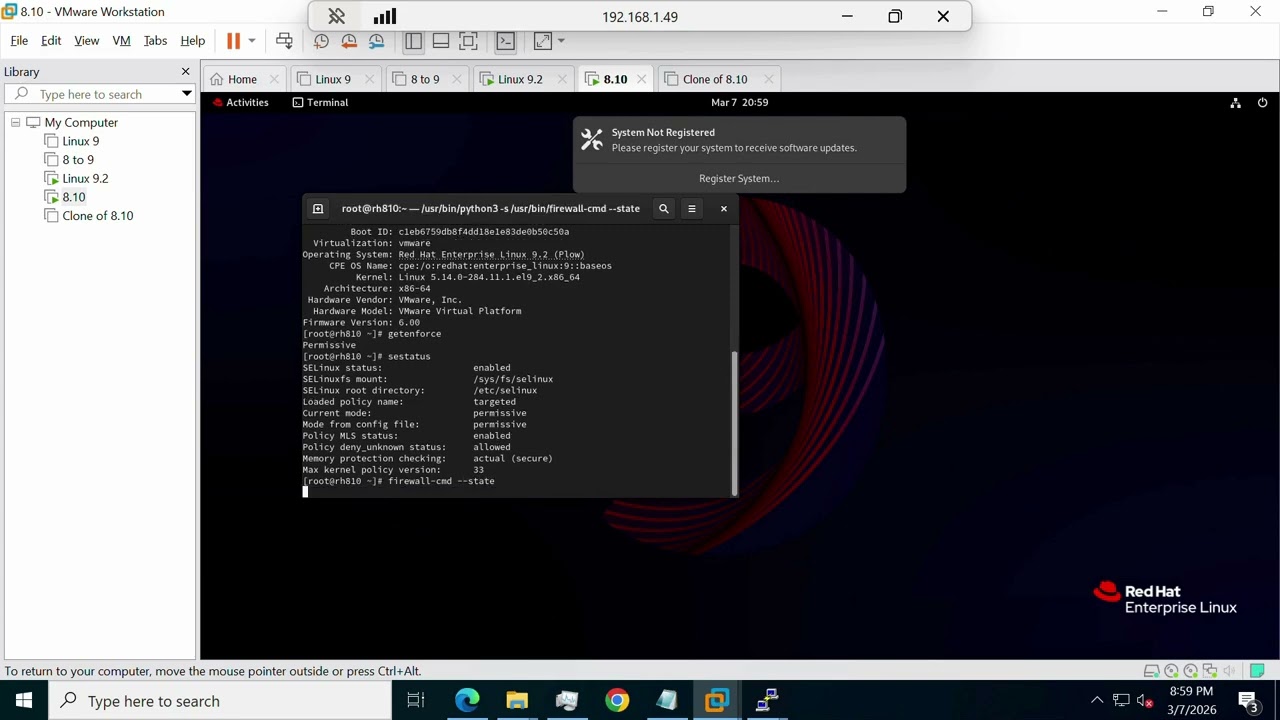Click the Terminal window scrollbar
The width and height of the screenshot is (1280, 720).
[x=734, y=422]
